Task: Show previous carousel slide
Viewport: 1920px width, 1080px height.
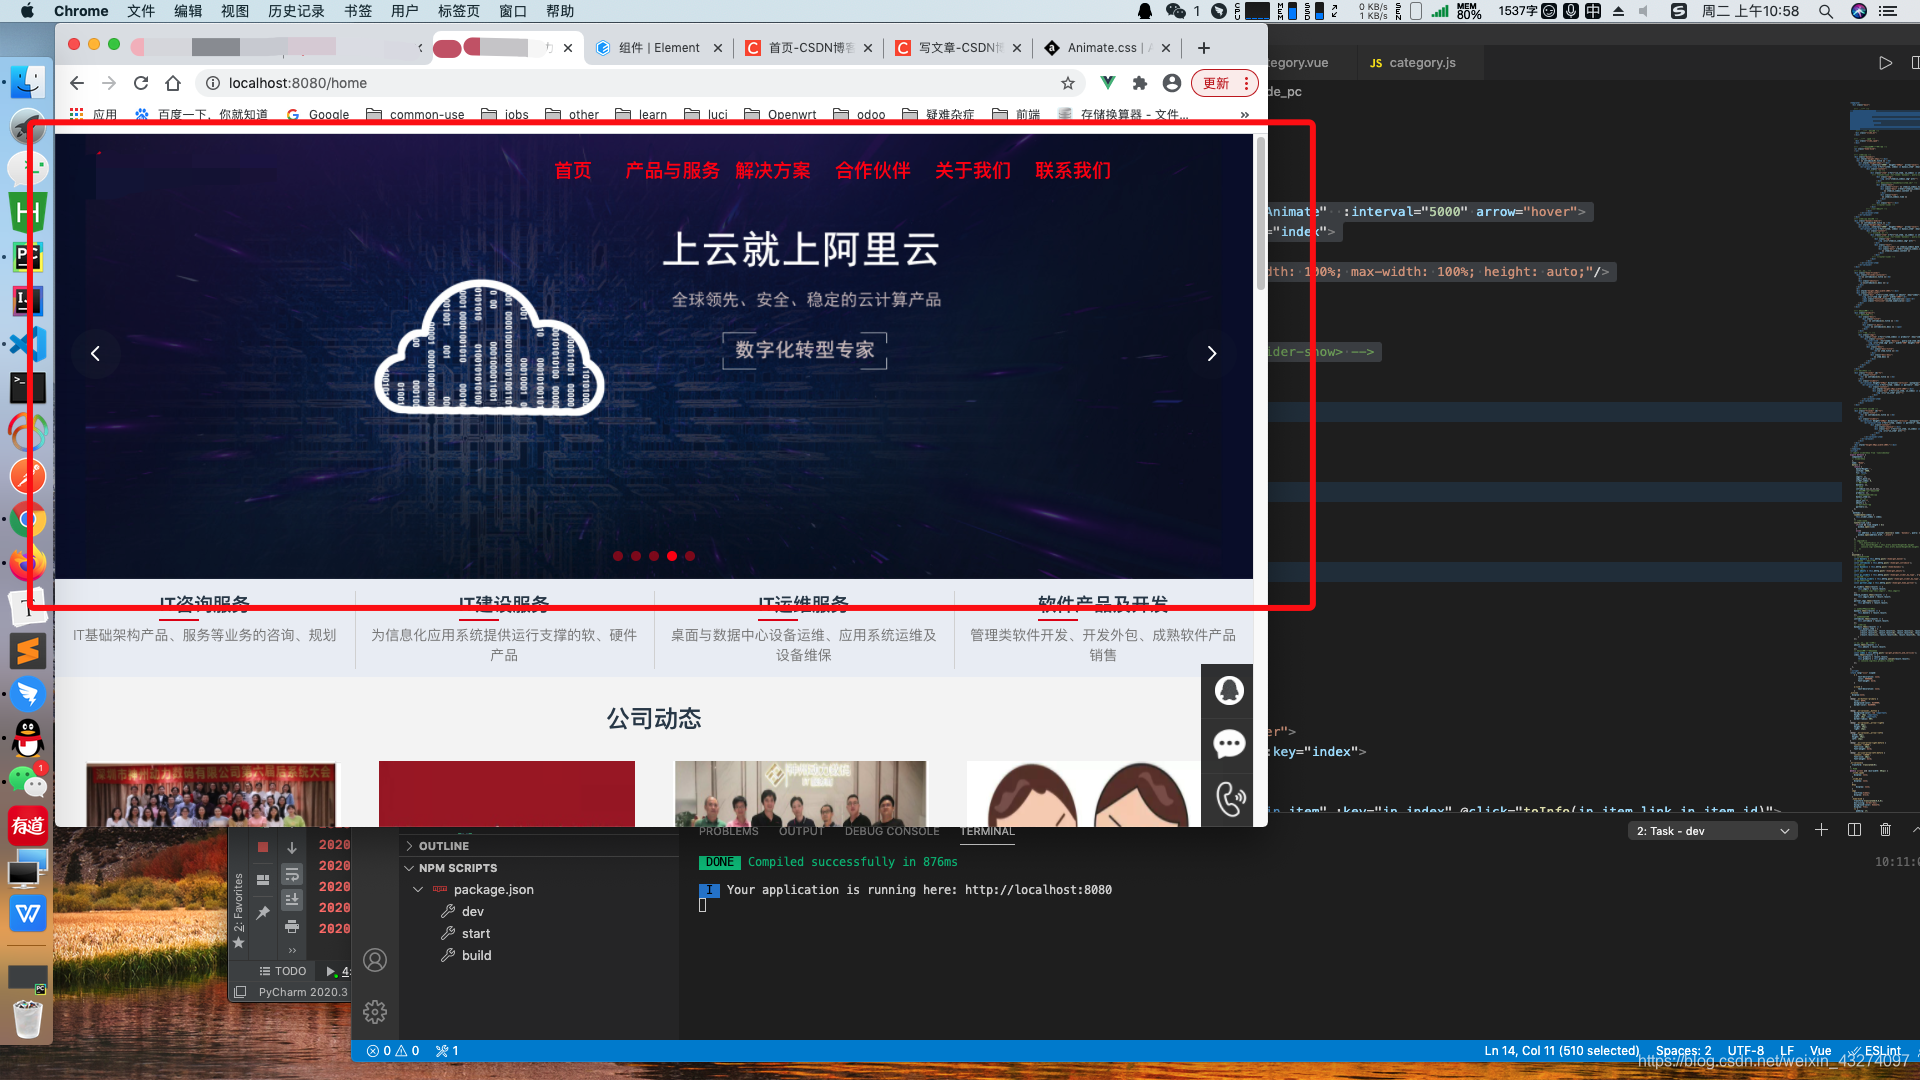Action: point(95,353)
